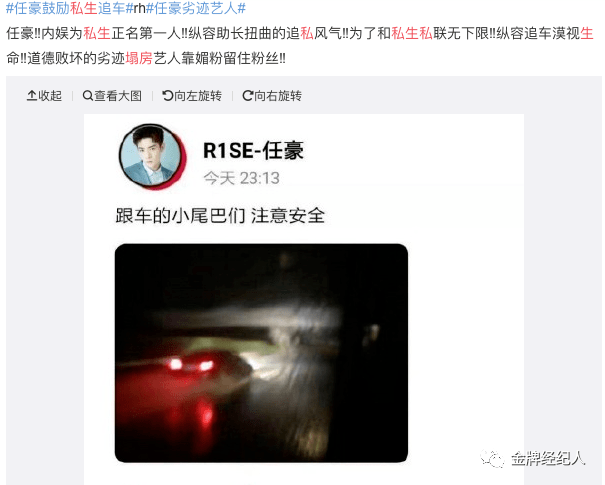Click the 金牌经纪人 watermark text
The width and height of the screenshot is (605, 485).
[x=548, y=459]
